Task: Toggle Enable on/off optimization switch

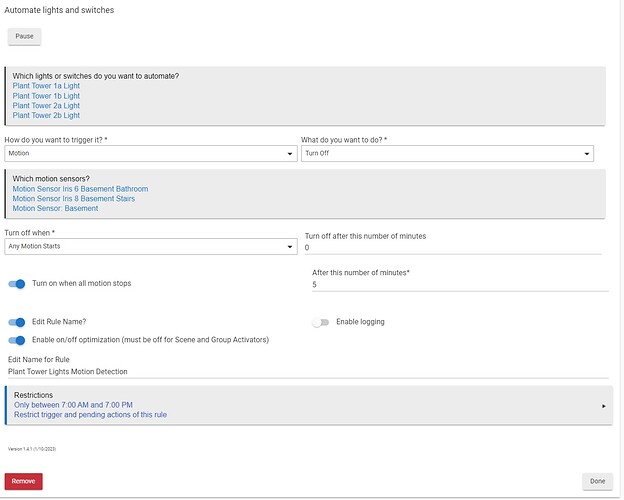Action: [17, 340]
